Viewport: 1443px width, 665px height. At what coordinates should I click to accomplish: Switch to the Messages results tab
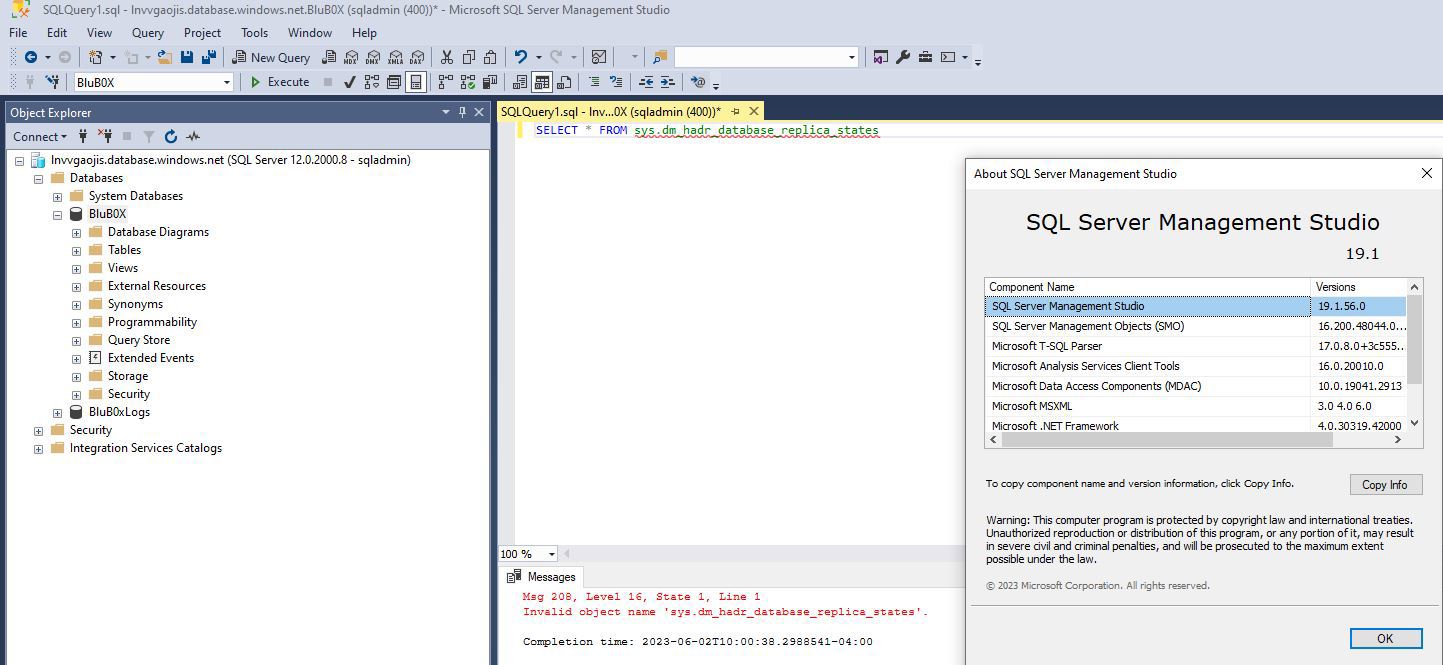tap(541, 577)
